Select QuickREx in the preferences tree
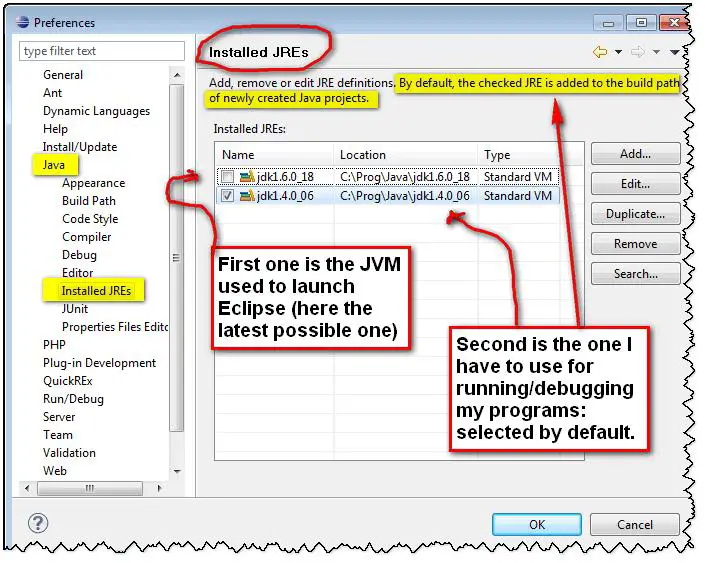This screenshot has height=563, width=705. 67,381
